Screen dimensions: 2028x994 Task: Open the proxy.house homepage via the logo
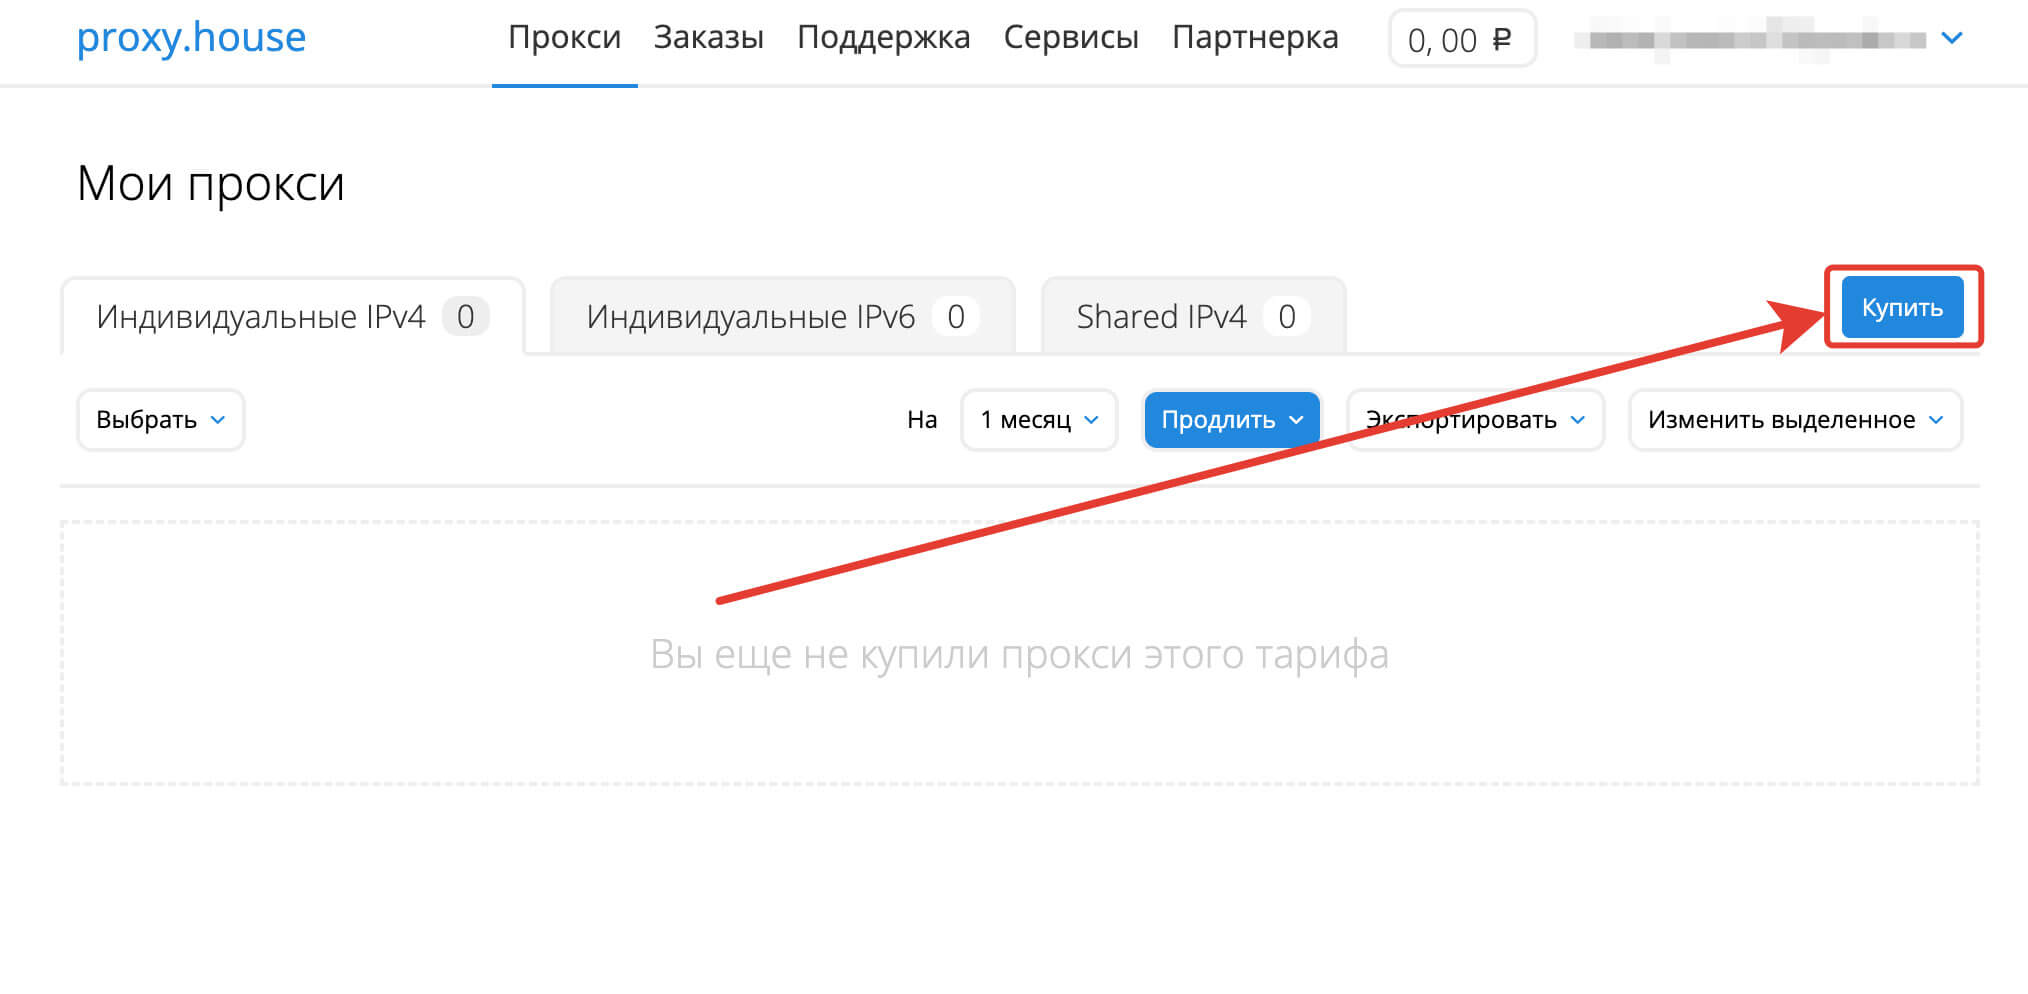pyautogui.click(x=191, y=38)
